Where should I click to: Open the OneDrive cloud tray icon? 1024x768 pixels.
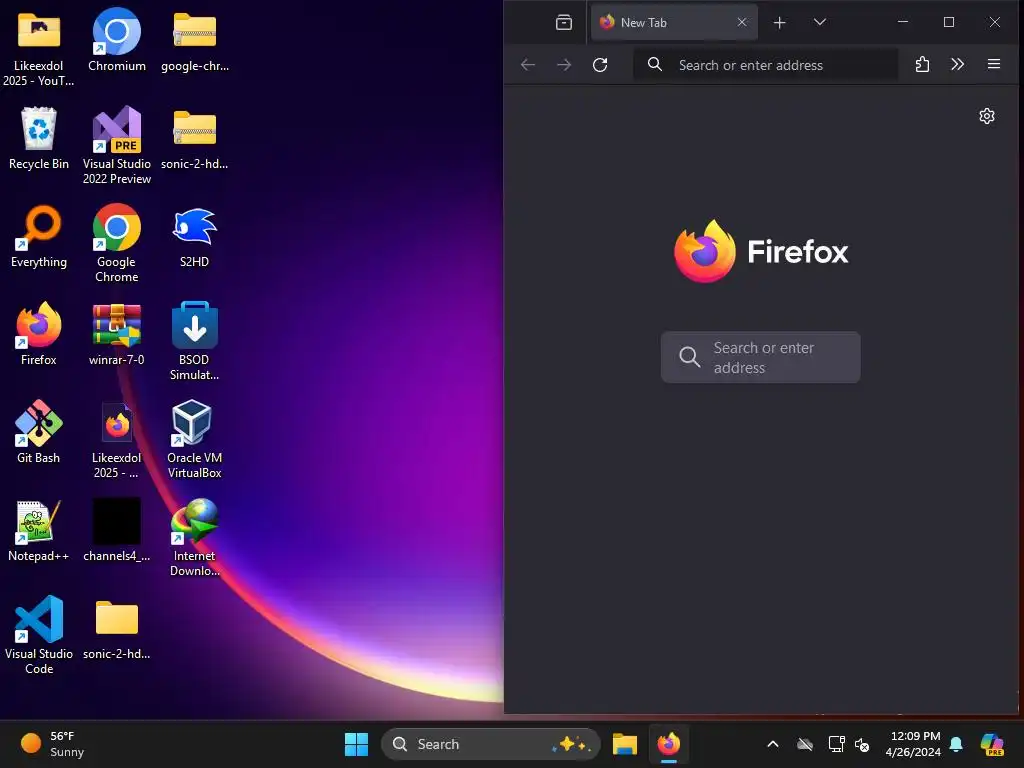[x=805, y=744]
